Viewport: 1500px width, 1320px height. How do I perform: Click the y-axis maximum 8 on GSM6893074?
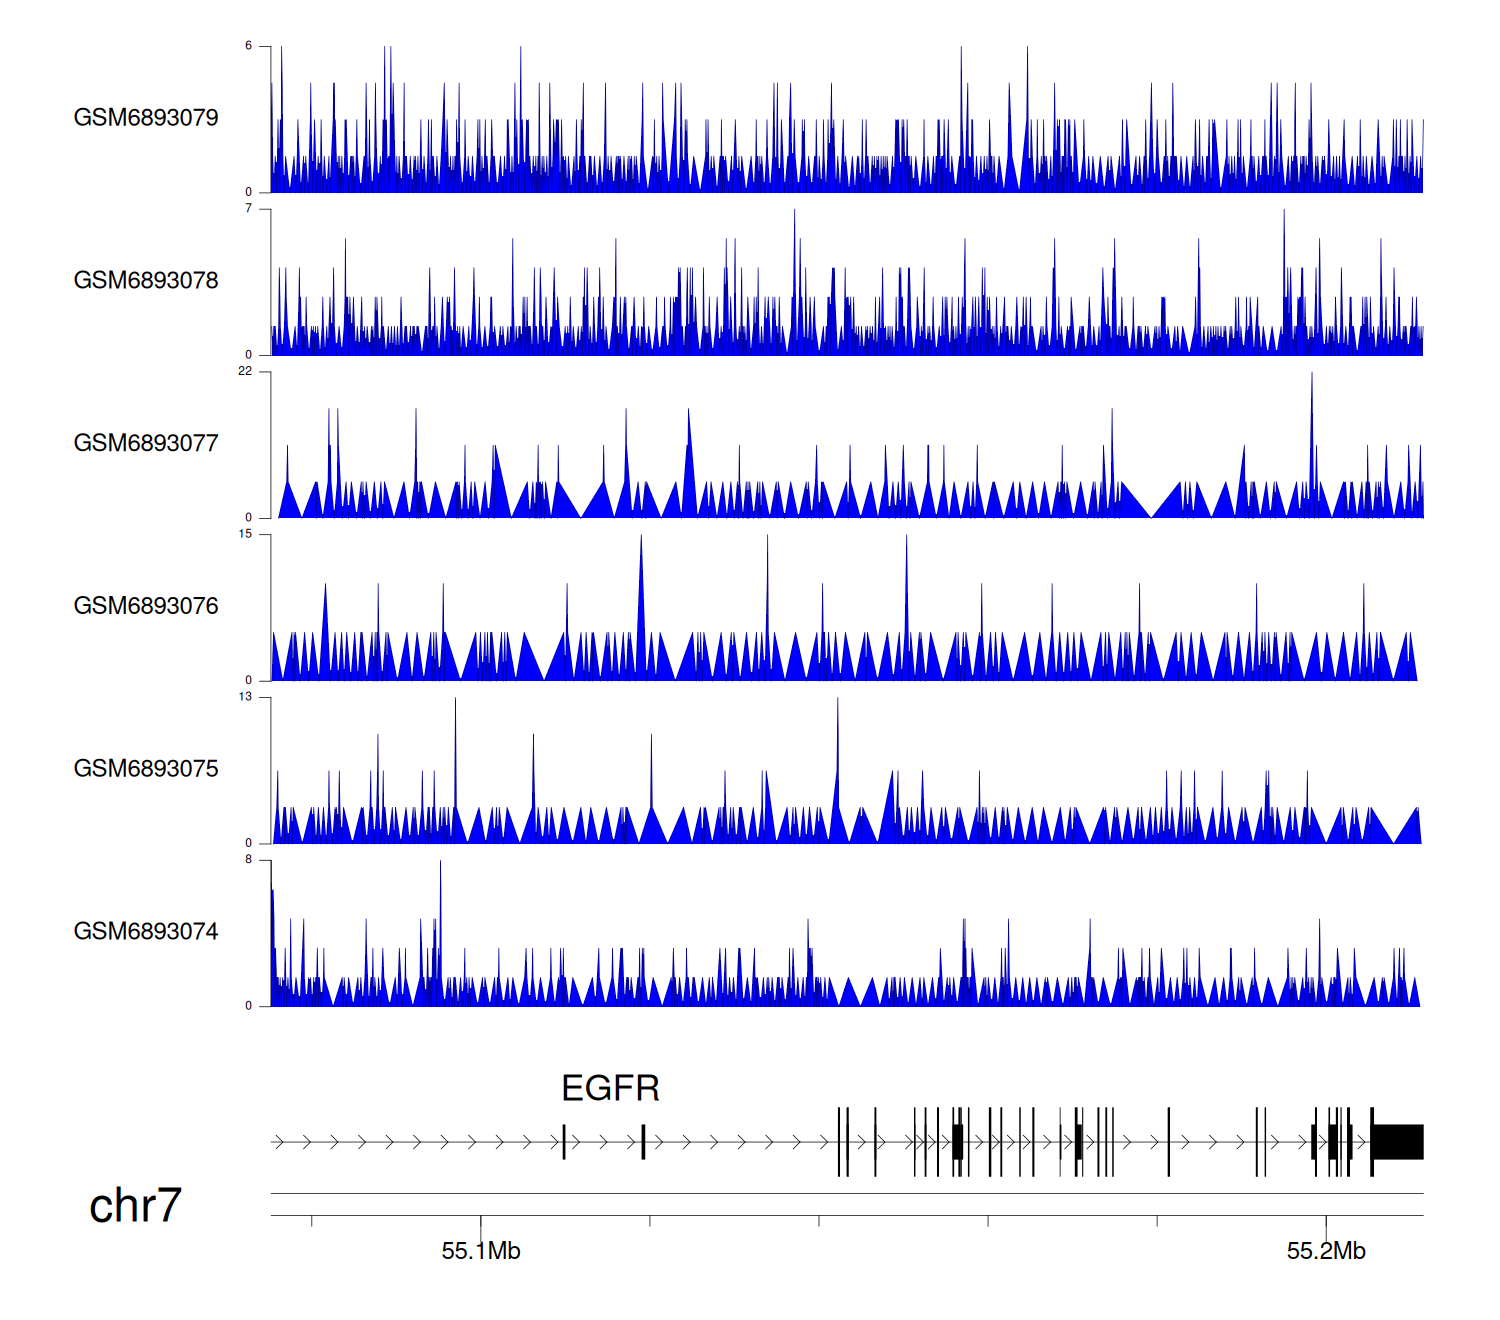pyautogui.click(x=249, y=860)
